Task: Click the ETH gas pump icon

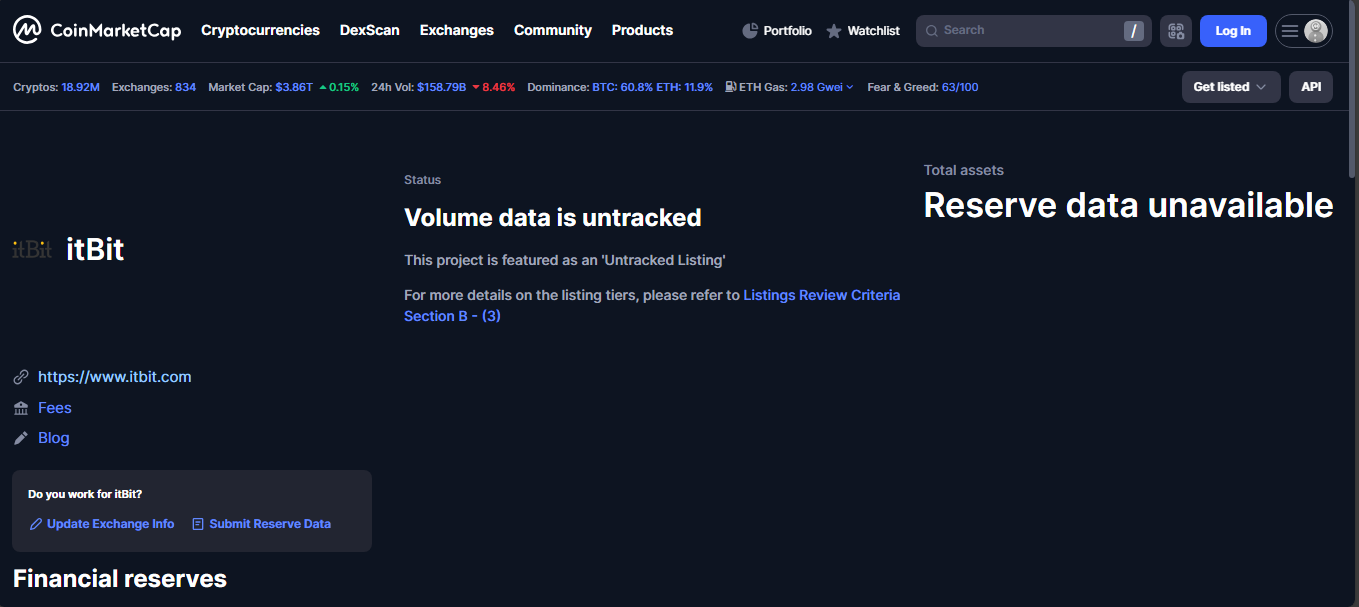Action: point(731,87)
